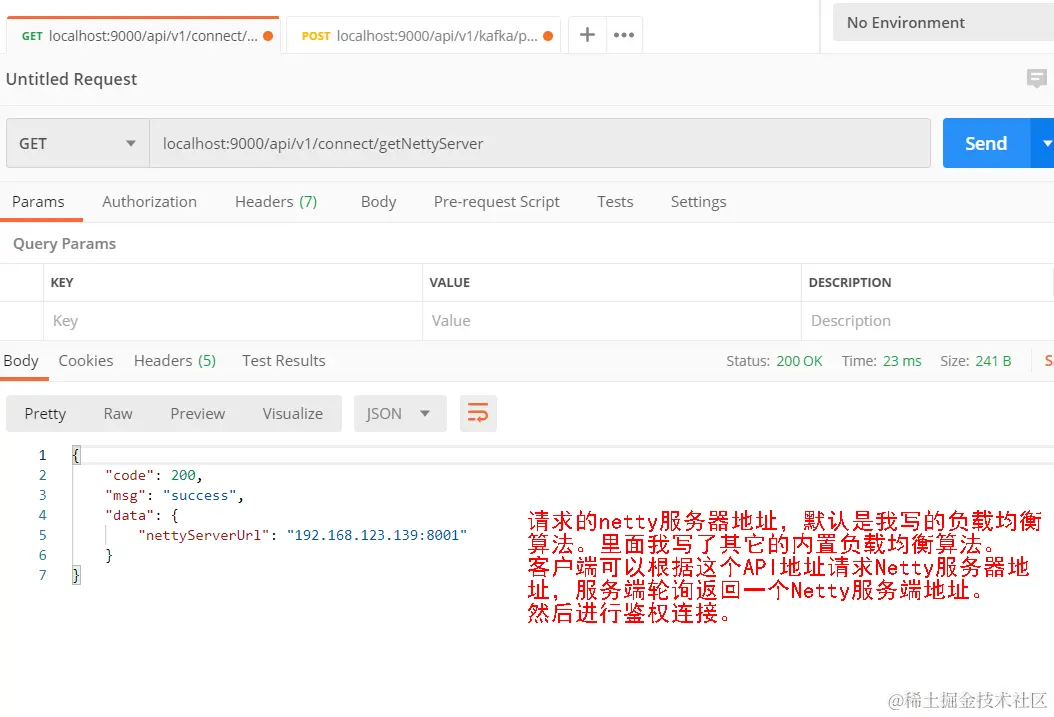The height and width of the screenshot is (717, 1054).
Task: Open a new request tab with plus icon
Action: (587, 35)
